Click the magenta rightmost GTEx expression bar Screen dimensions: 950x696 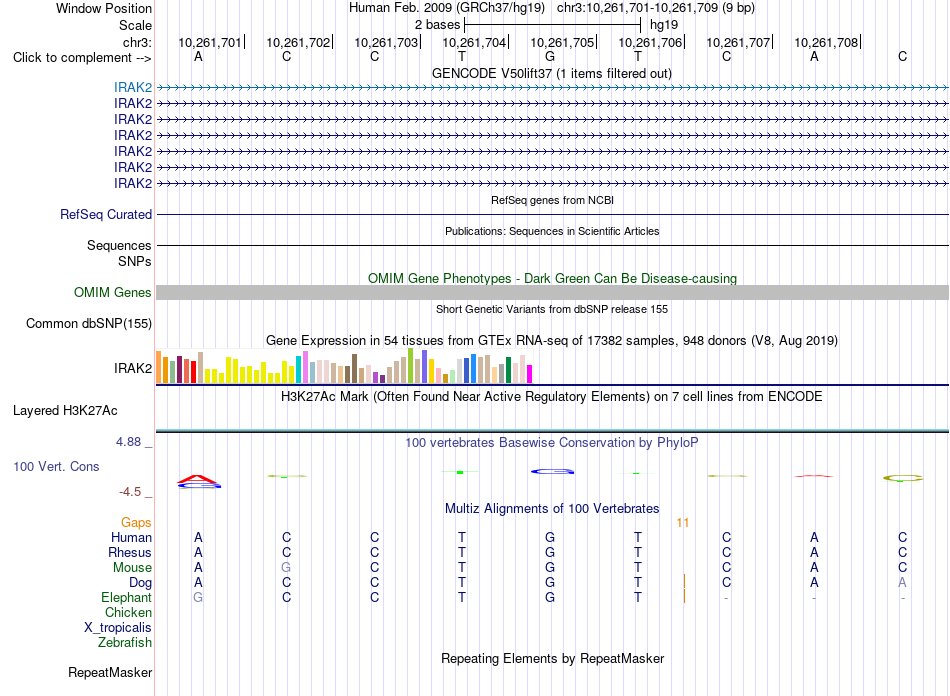(530, 374)
